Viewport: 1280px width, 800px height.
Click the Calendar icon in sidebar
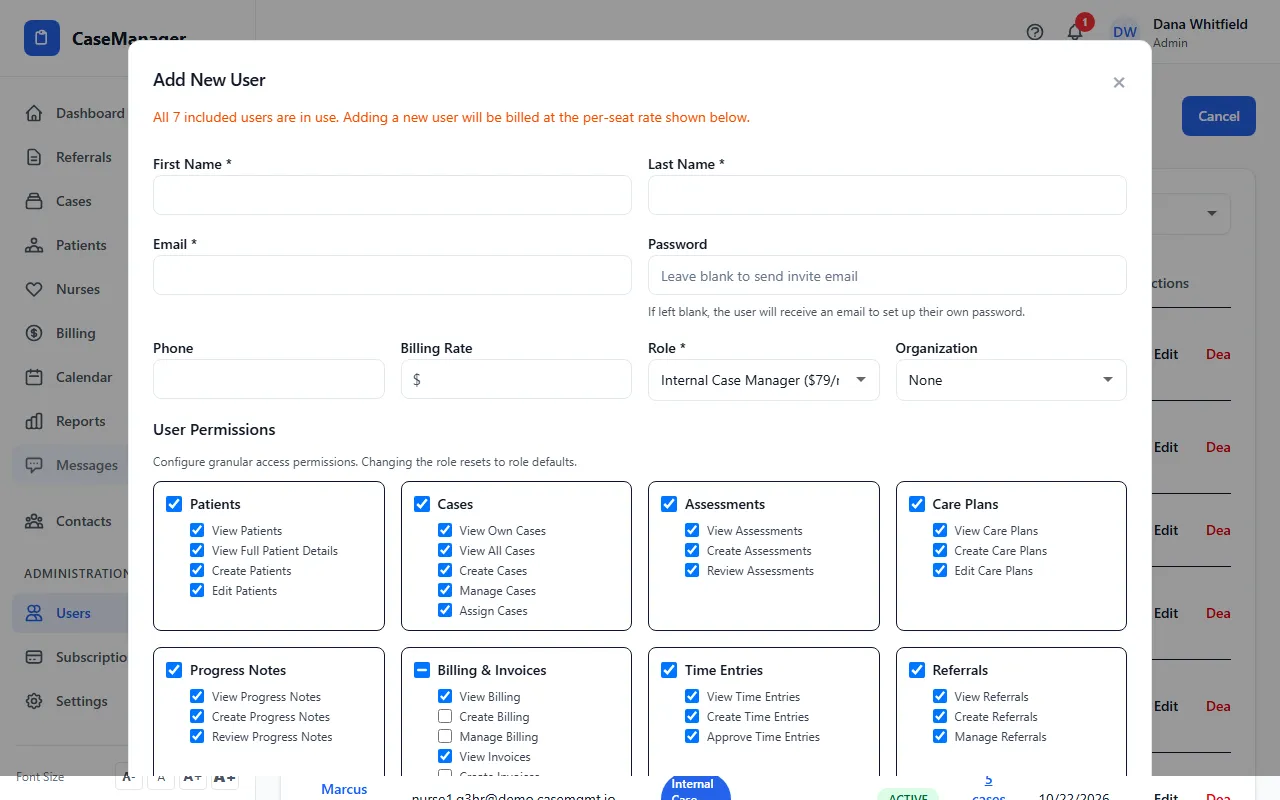(x=34, y=377)
